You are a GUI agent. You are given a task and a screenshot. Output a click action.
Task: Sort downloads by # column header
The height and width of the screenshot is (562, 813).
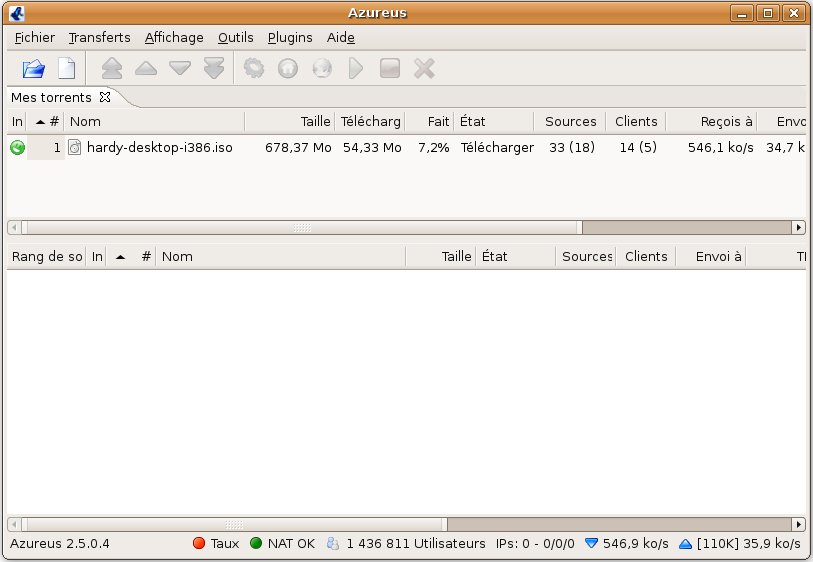(x=46, y=121)
